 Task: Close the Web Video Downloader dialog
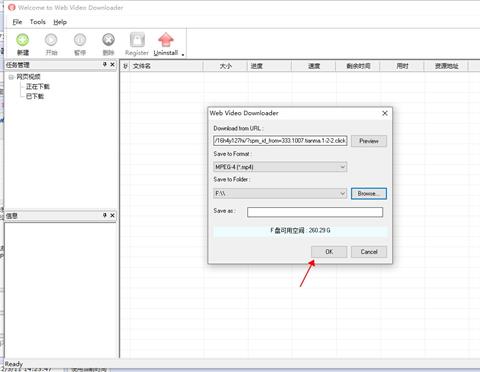pyautogui.click(x=385, y=113)
